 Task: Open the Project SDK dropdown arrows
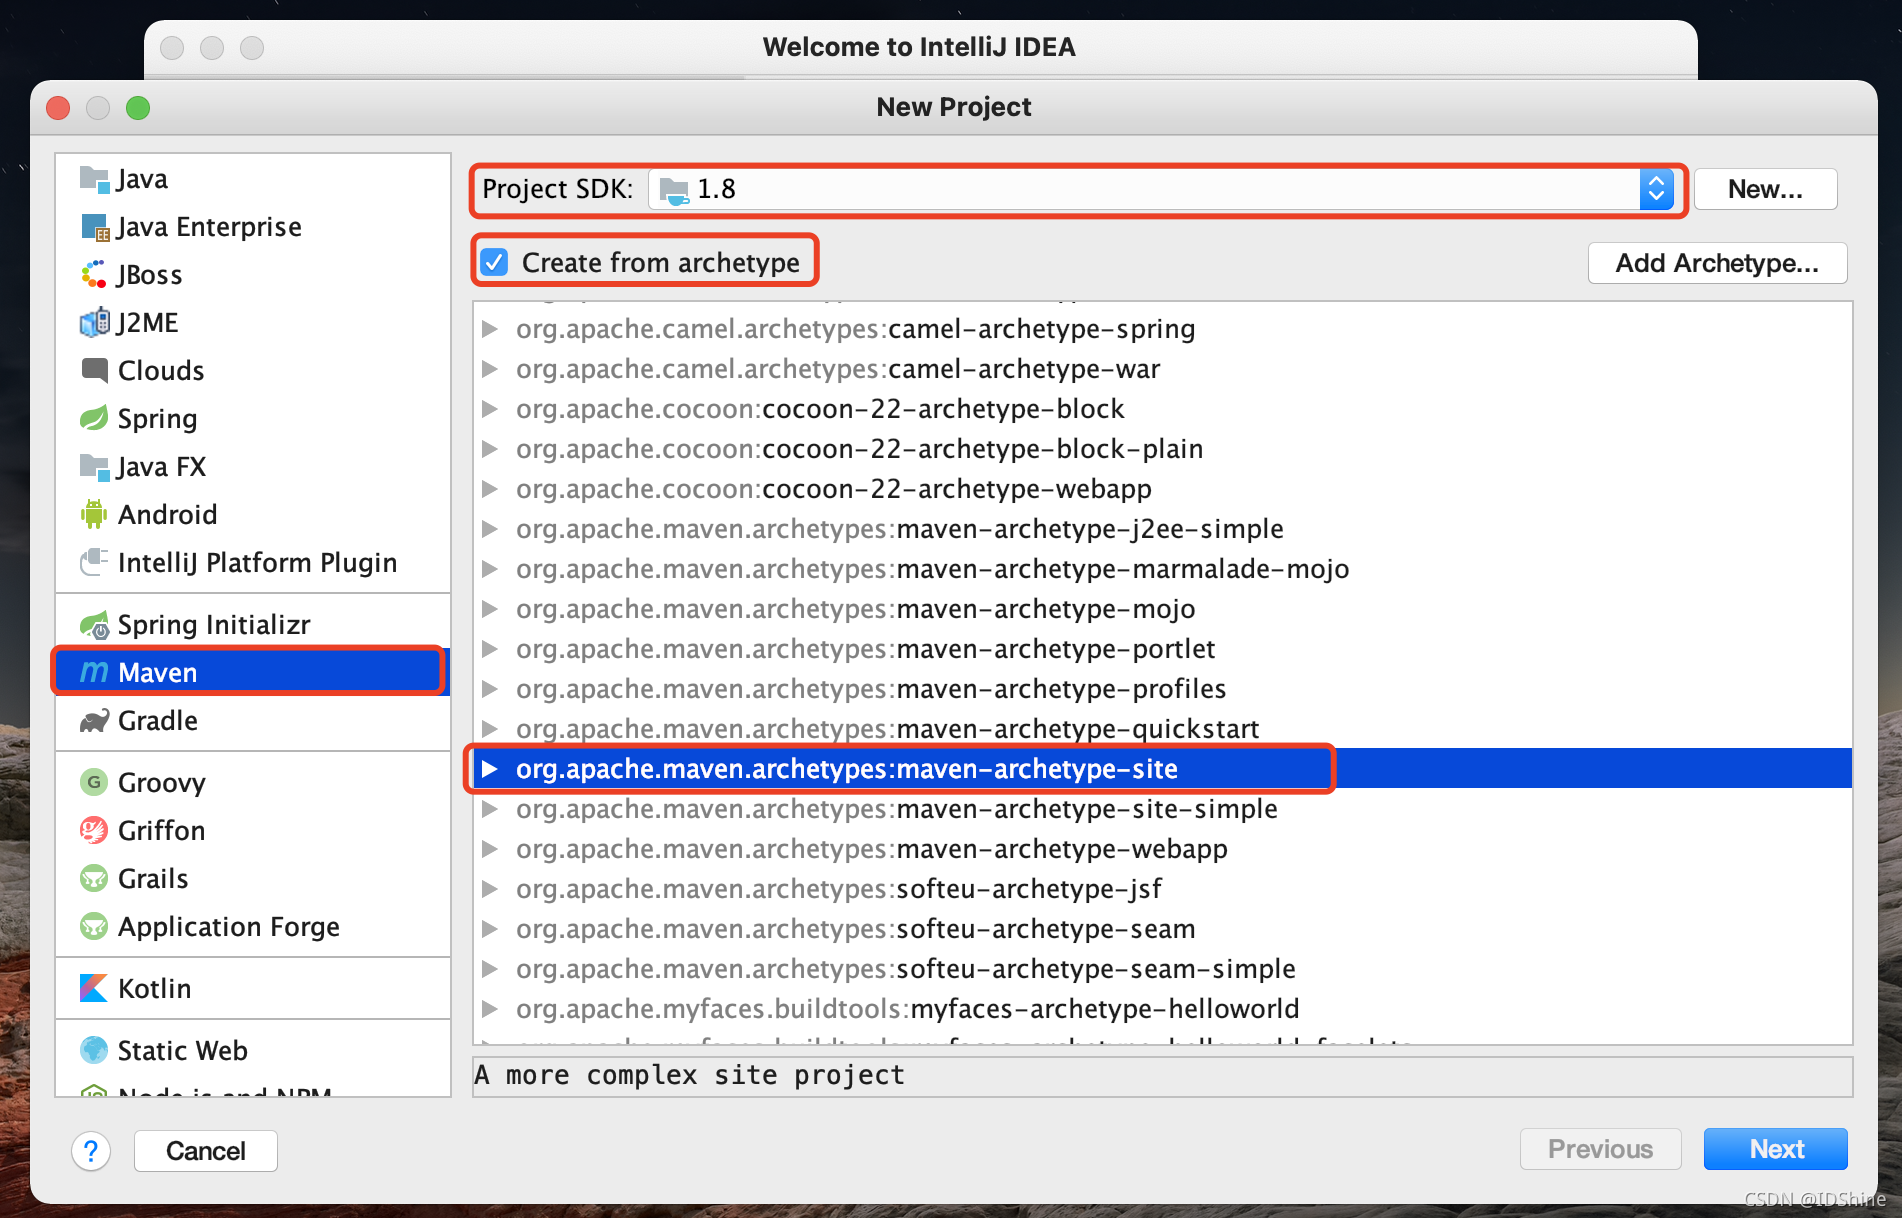(x=1656, y=189)
